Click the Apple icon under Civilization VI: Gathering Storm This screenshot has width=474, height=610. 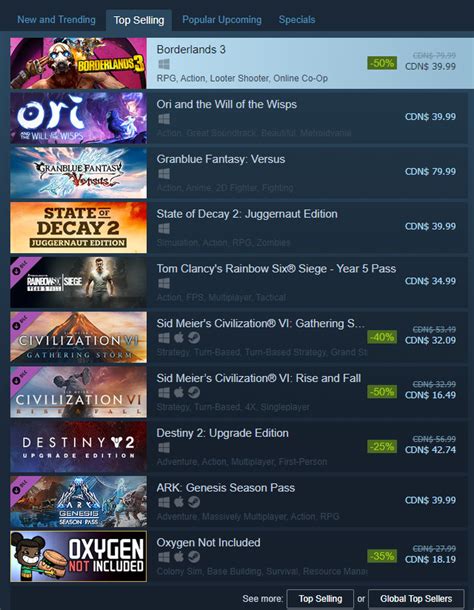179,338
